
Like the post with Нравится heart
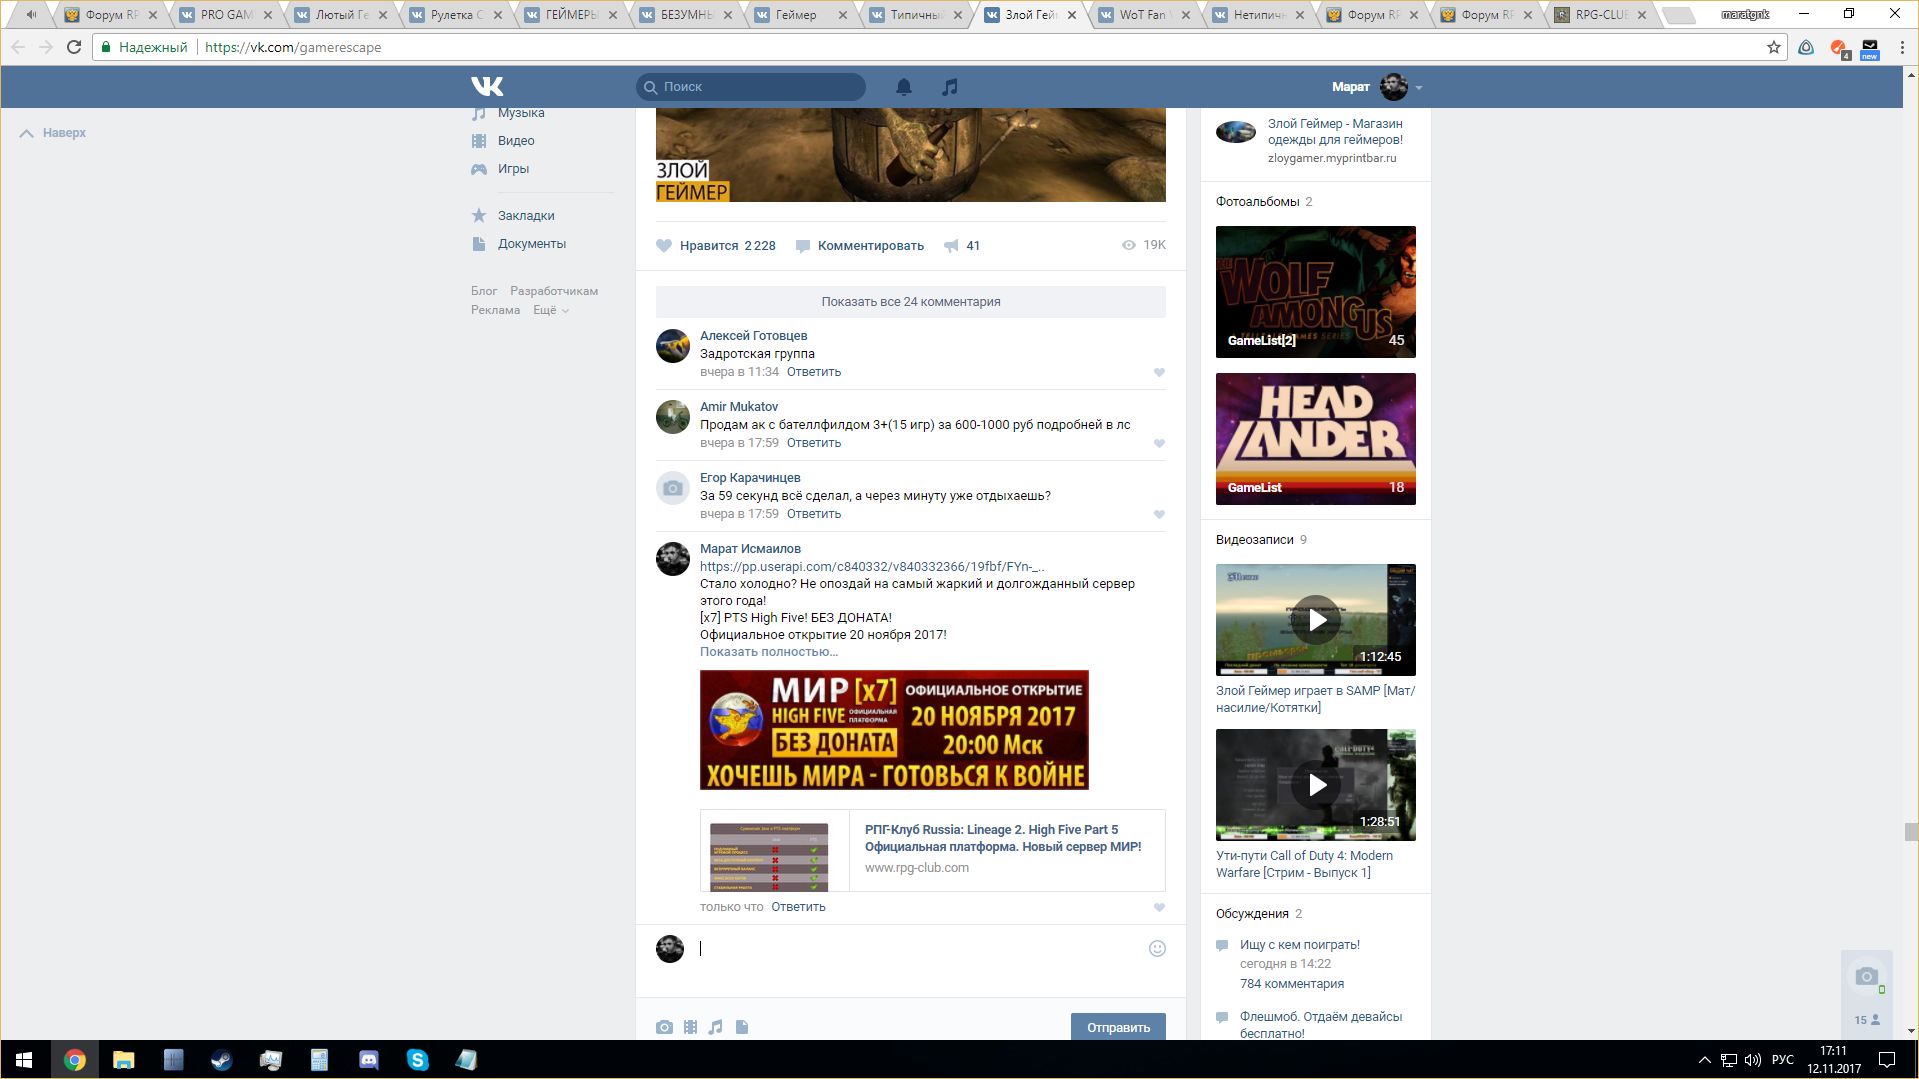(x=664, y=246)
